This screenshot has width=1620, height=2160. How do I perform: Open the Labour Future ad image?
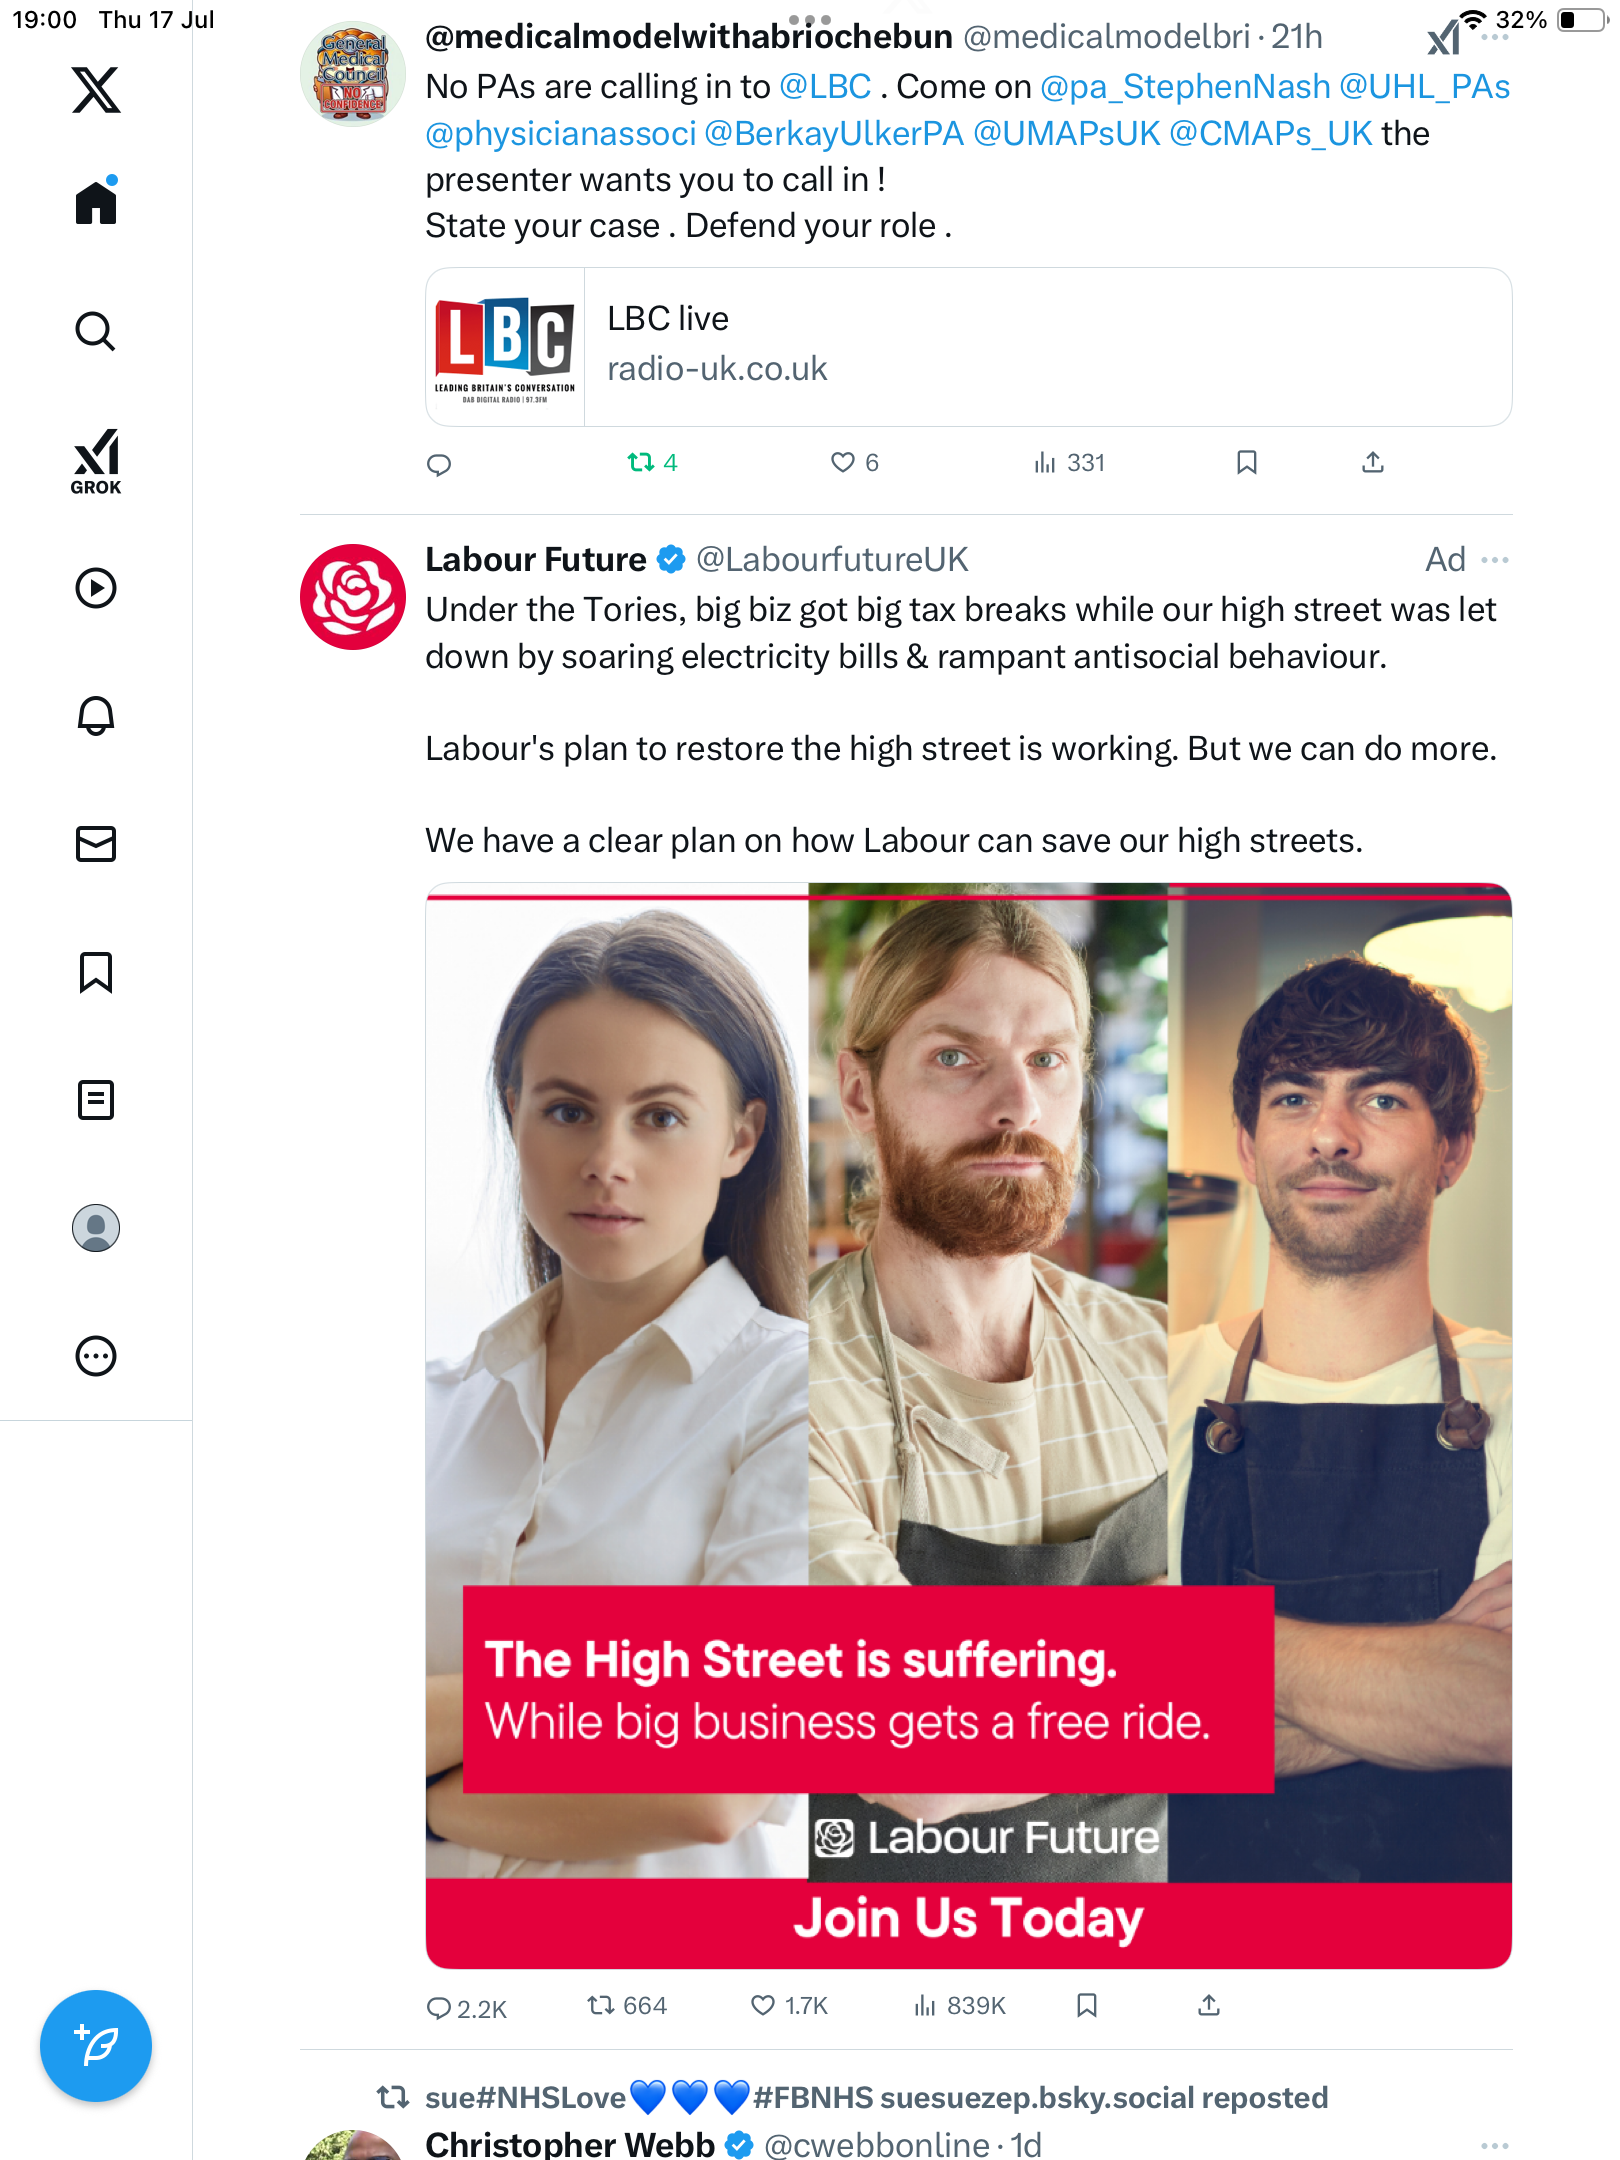[968, 1425]
